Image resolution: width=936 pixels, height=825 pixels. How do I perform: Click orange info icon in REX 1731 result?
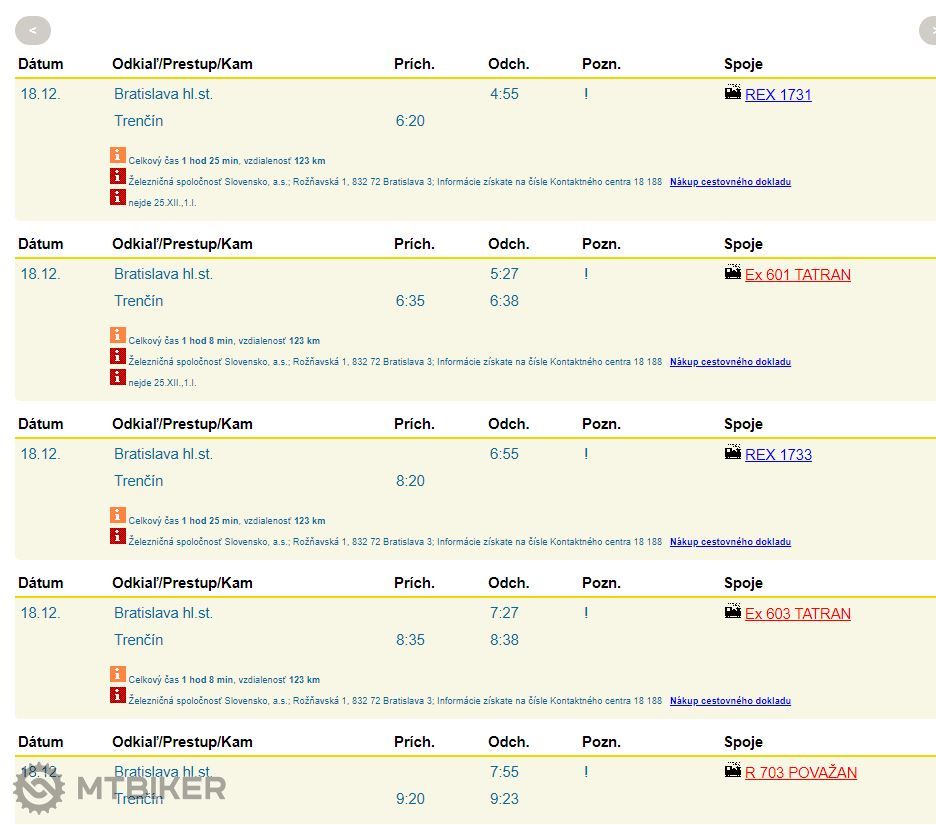(x=118, y=156)
